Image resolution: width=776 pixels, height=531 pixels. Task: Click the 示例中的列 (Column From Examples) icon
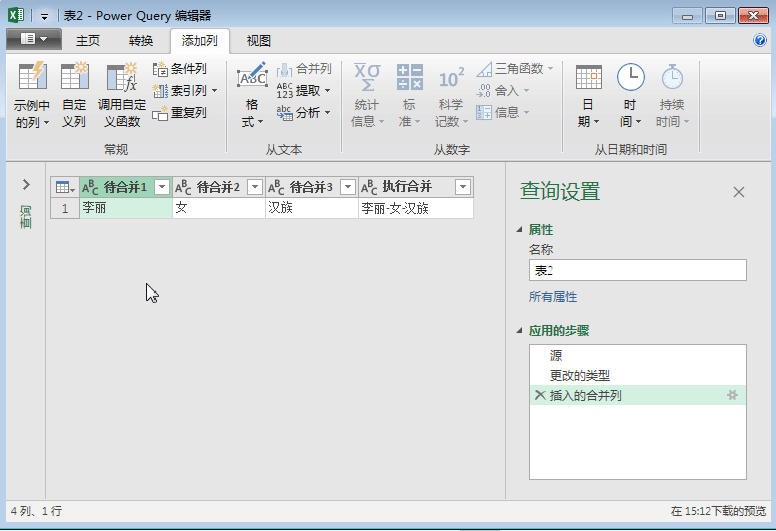(32, 78)
